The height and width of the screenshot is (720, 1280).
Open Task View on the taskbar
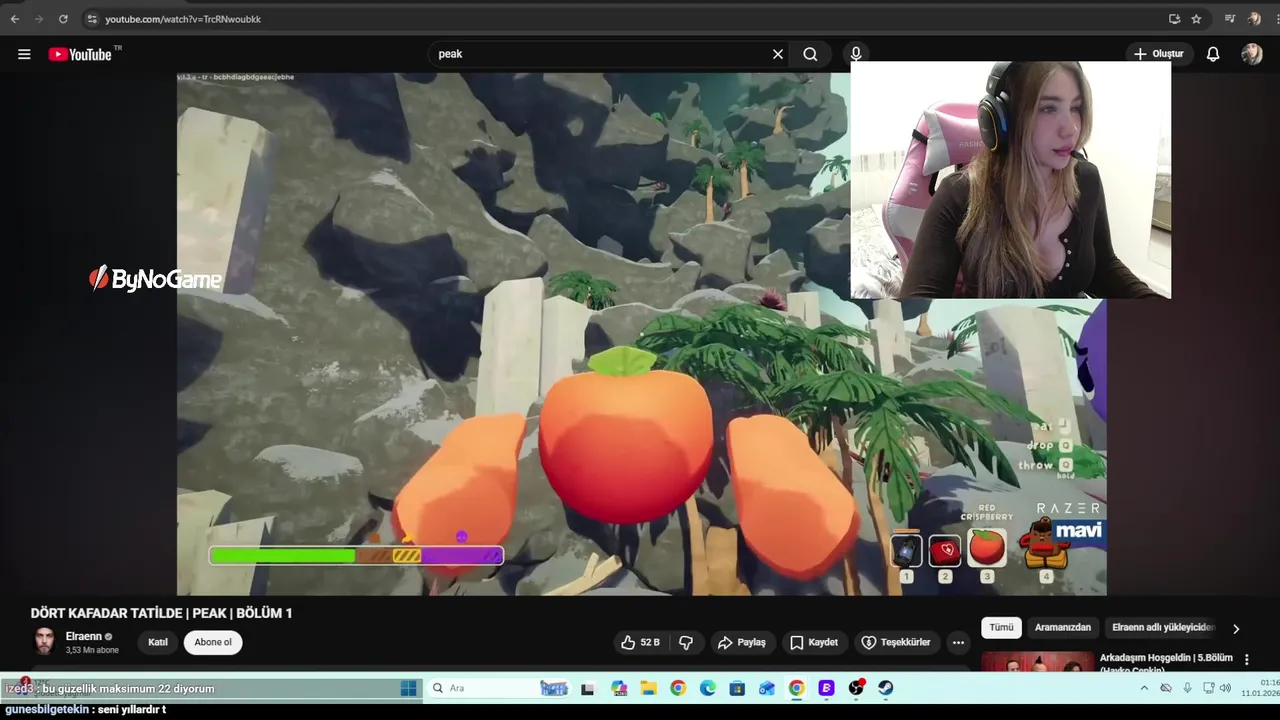coord(588,688)
